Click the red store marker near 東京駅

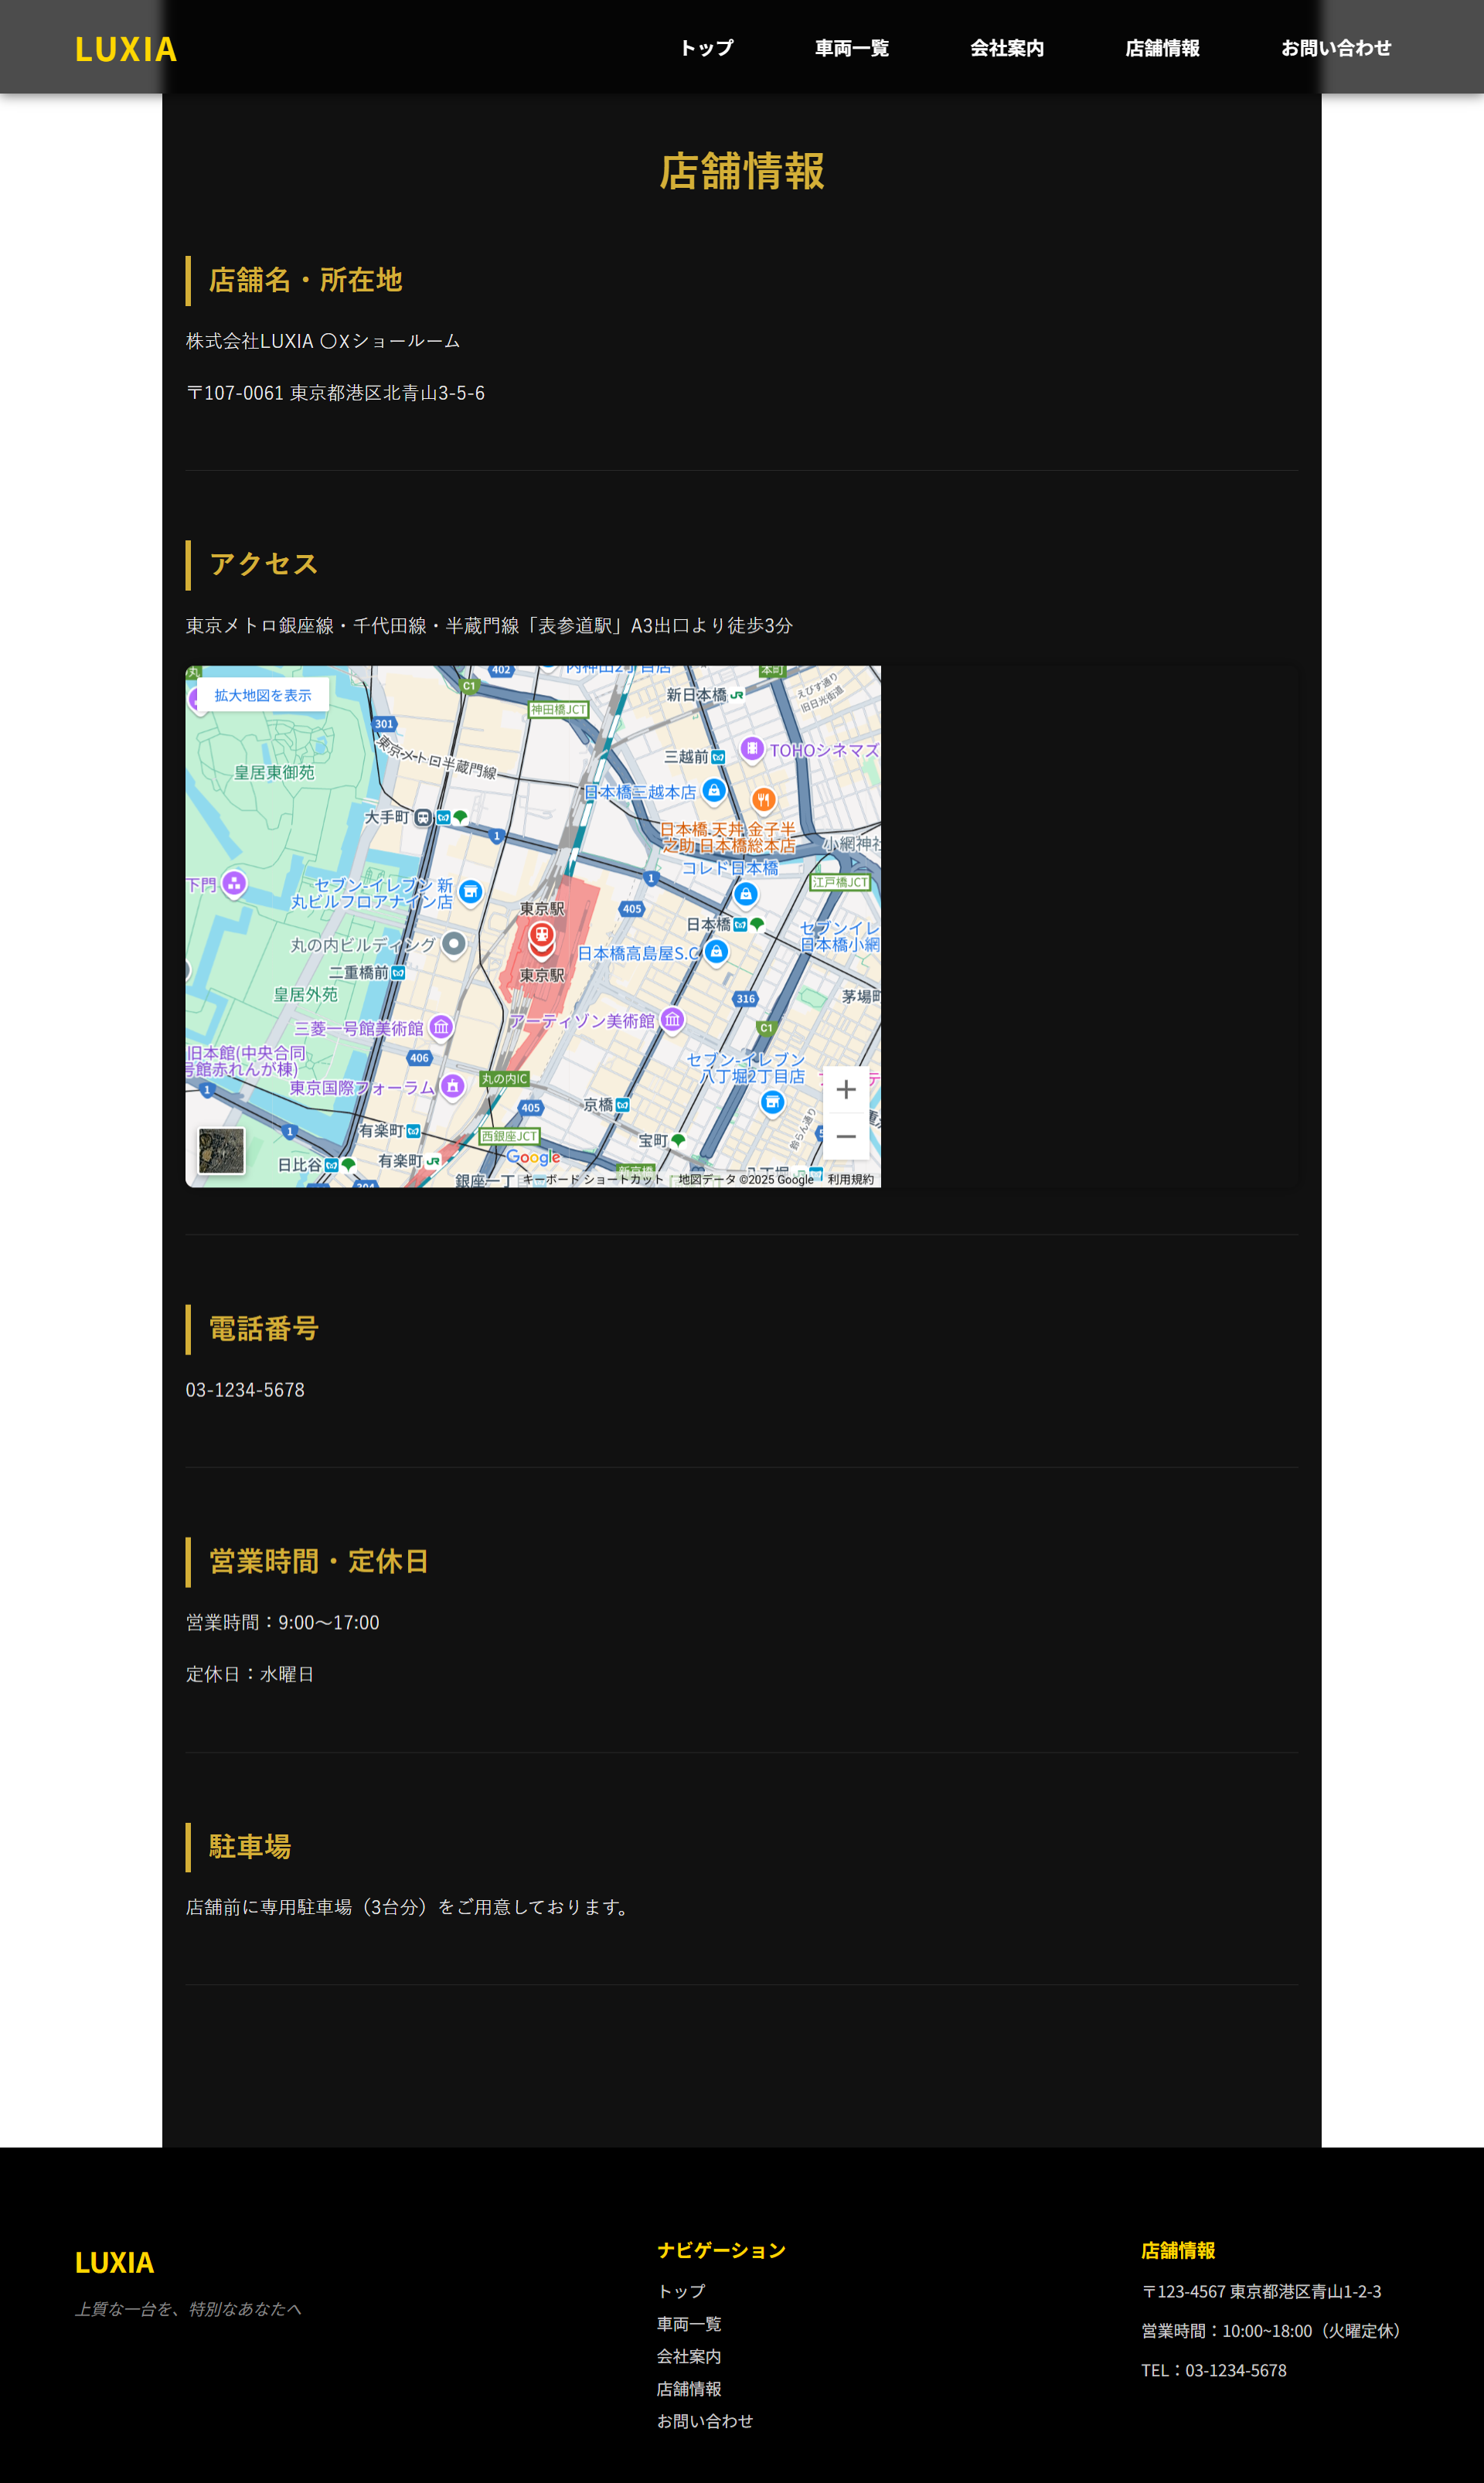click(x=541, y=938)
